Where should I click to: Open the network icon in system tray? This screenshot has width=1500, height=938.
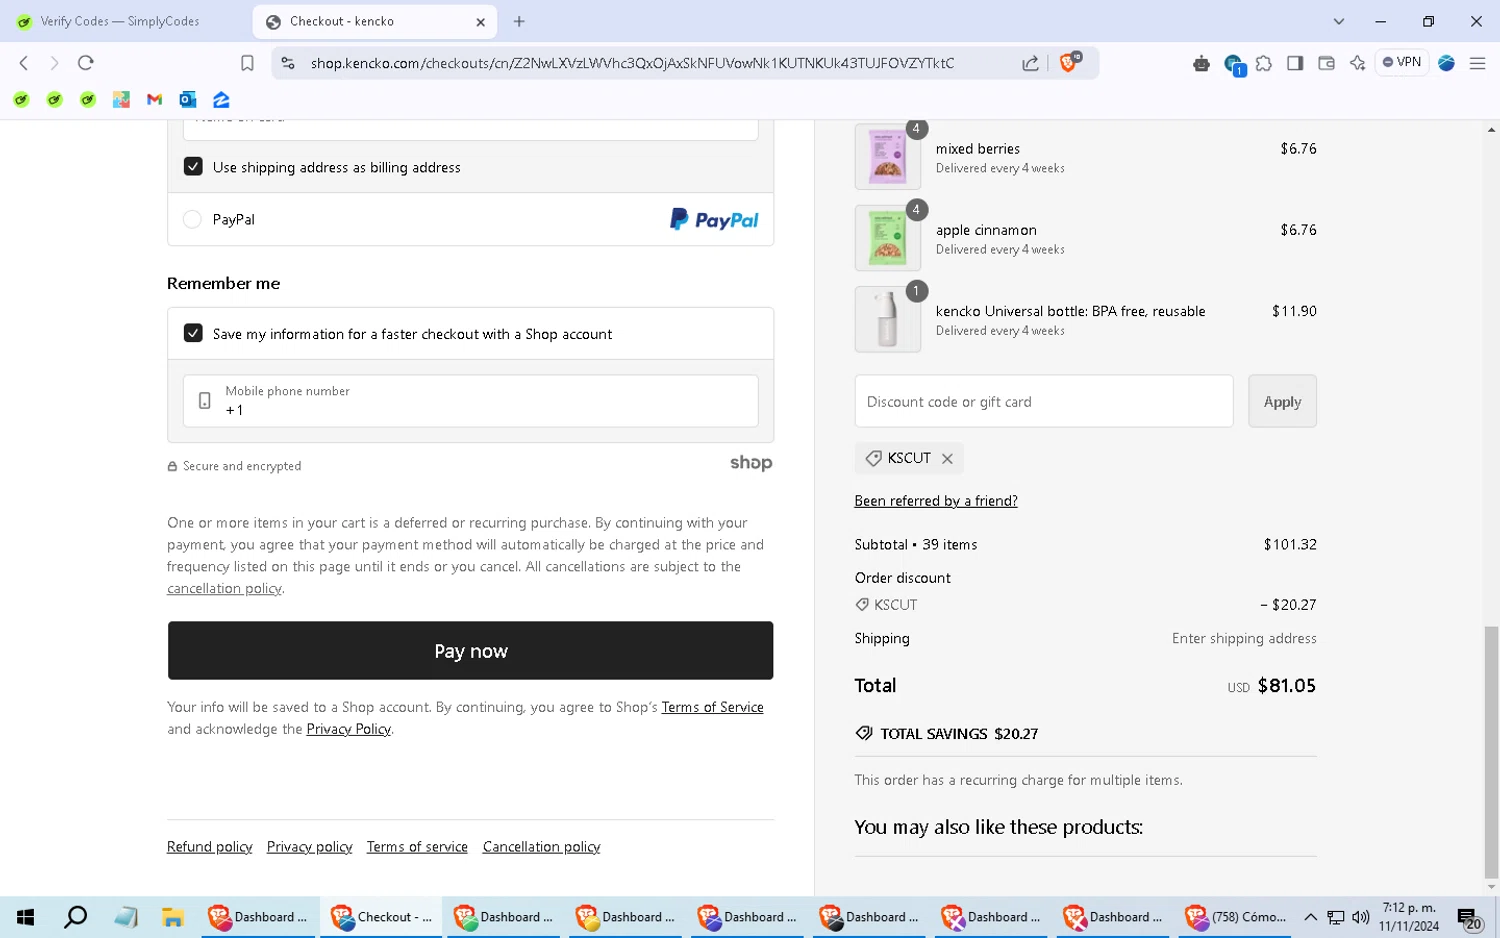click(x=1335, y=917)
